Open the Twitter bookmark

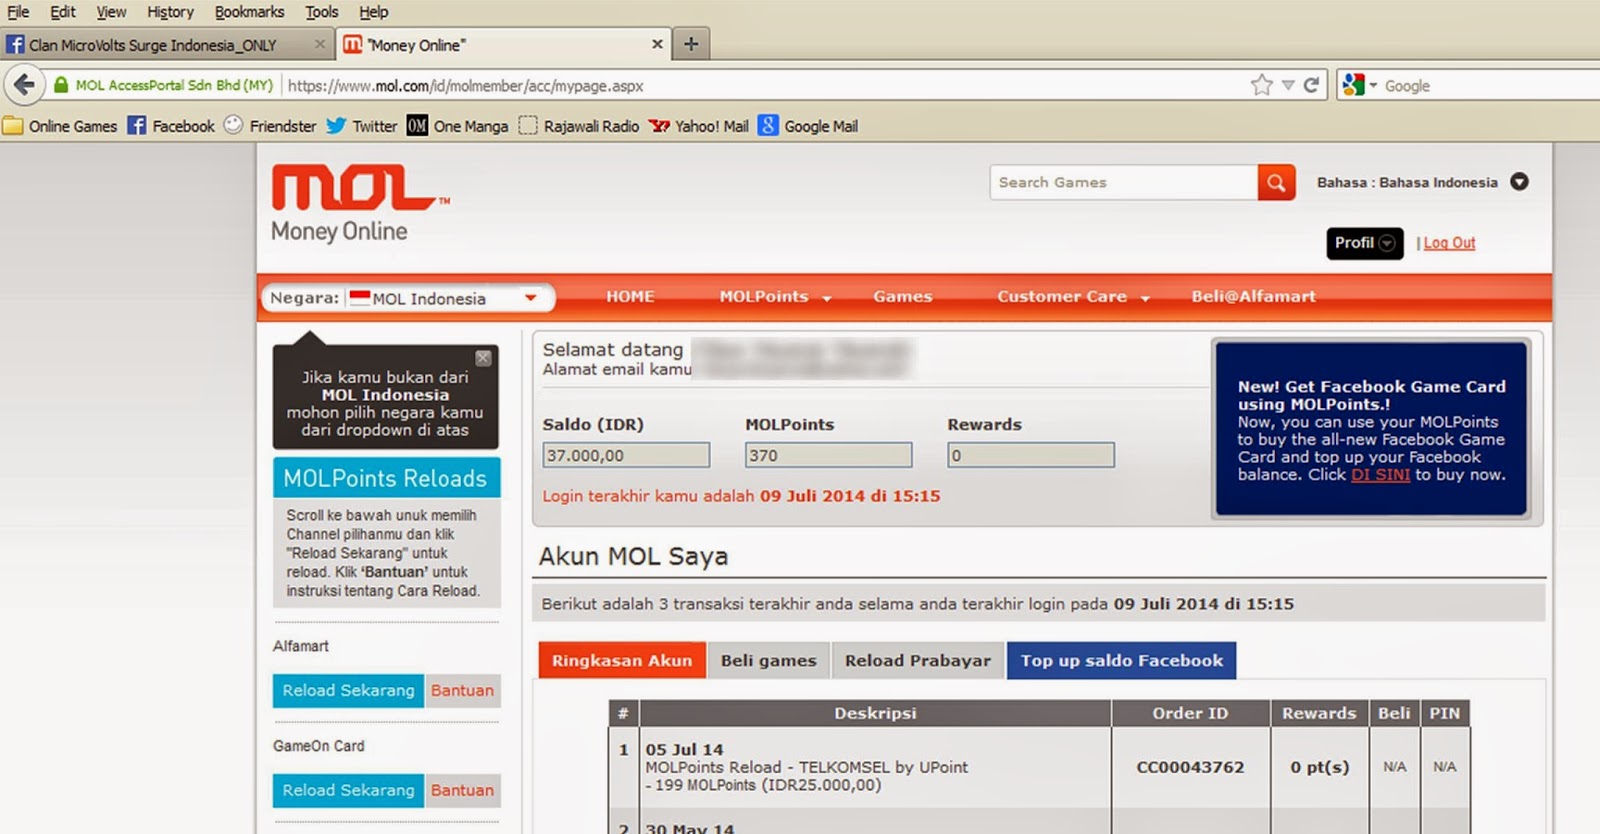tap(362, 126)
